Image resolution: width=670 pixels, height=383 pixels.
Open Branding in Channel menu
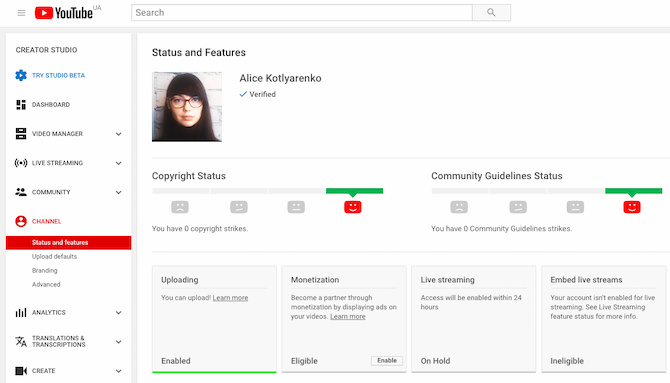point(44,271)
